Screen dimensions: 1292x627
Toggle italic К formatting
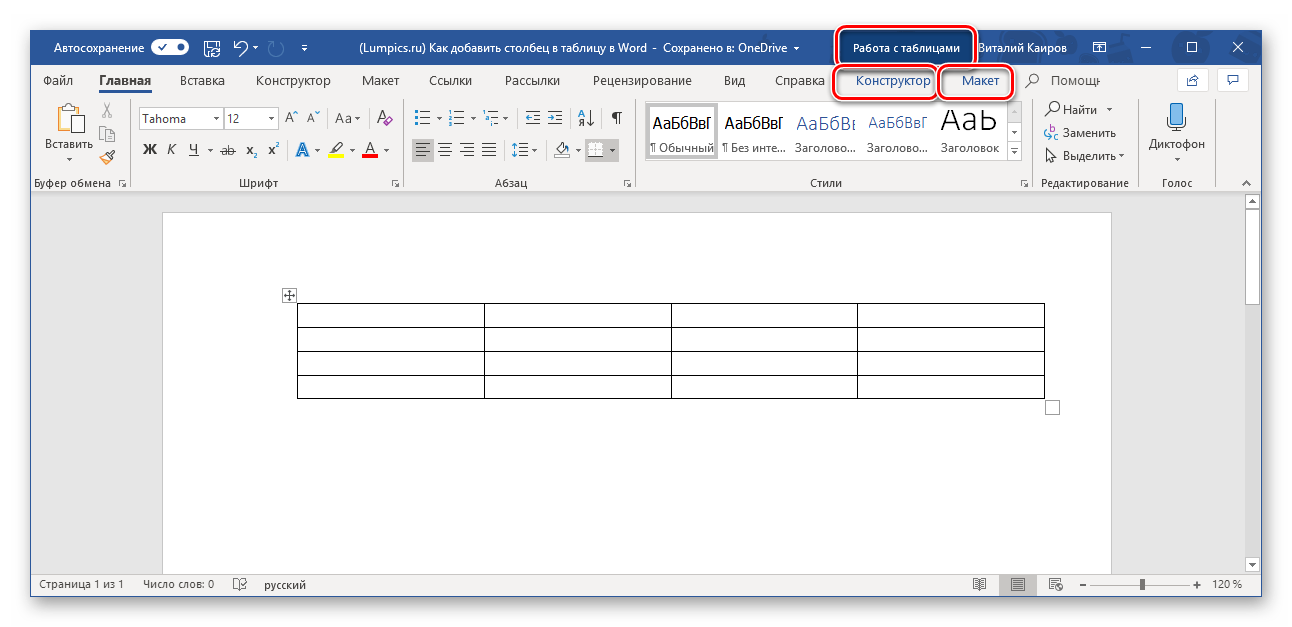pos(172,150)
